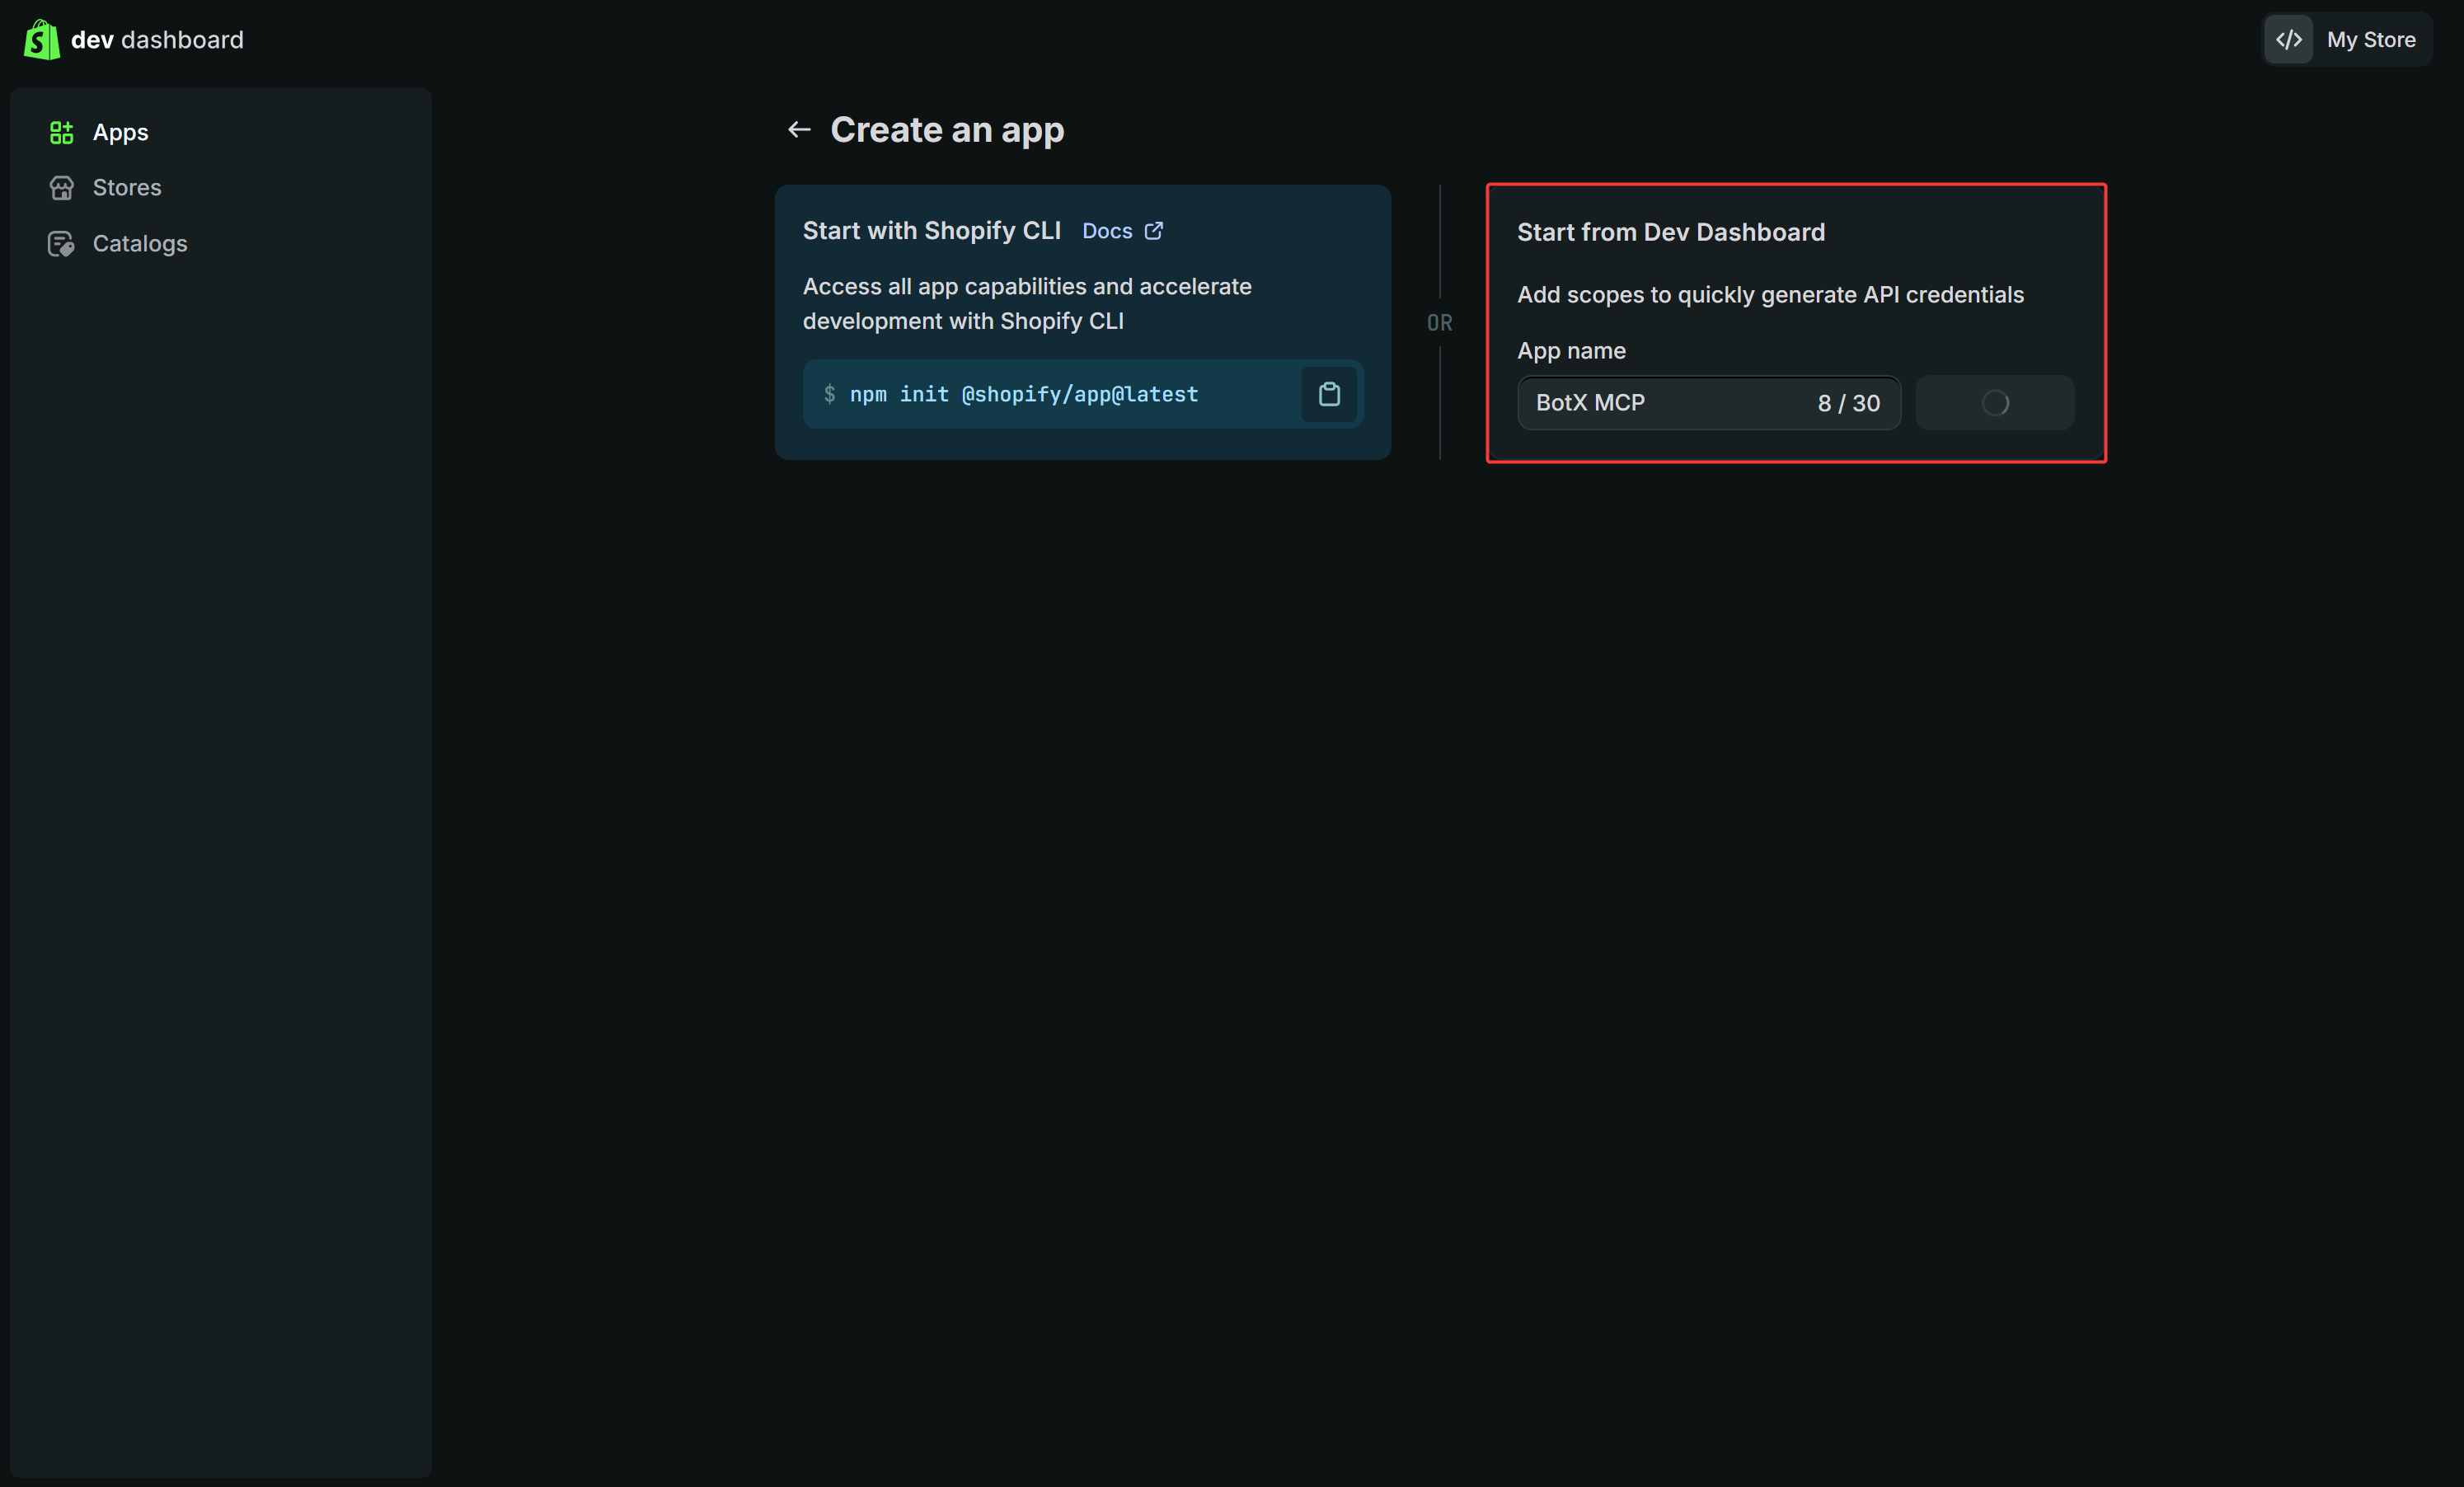Go back using the left arrow icon

[x=799, y=130]
